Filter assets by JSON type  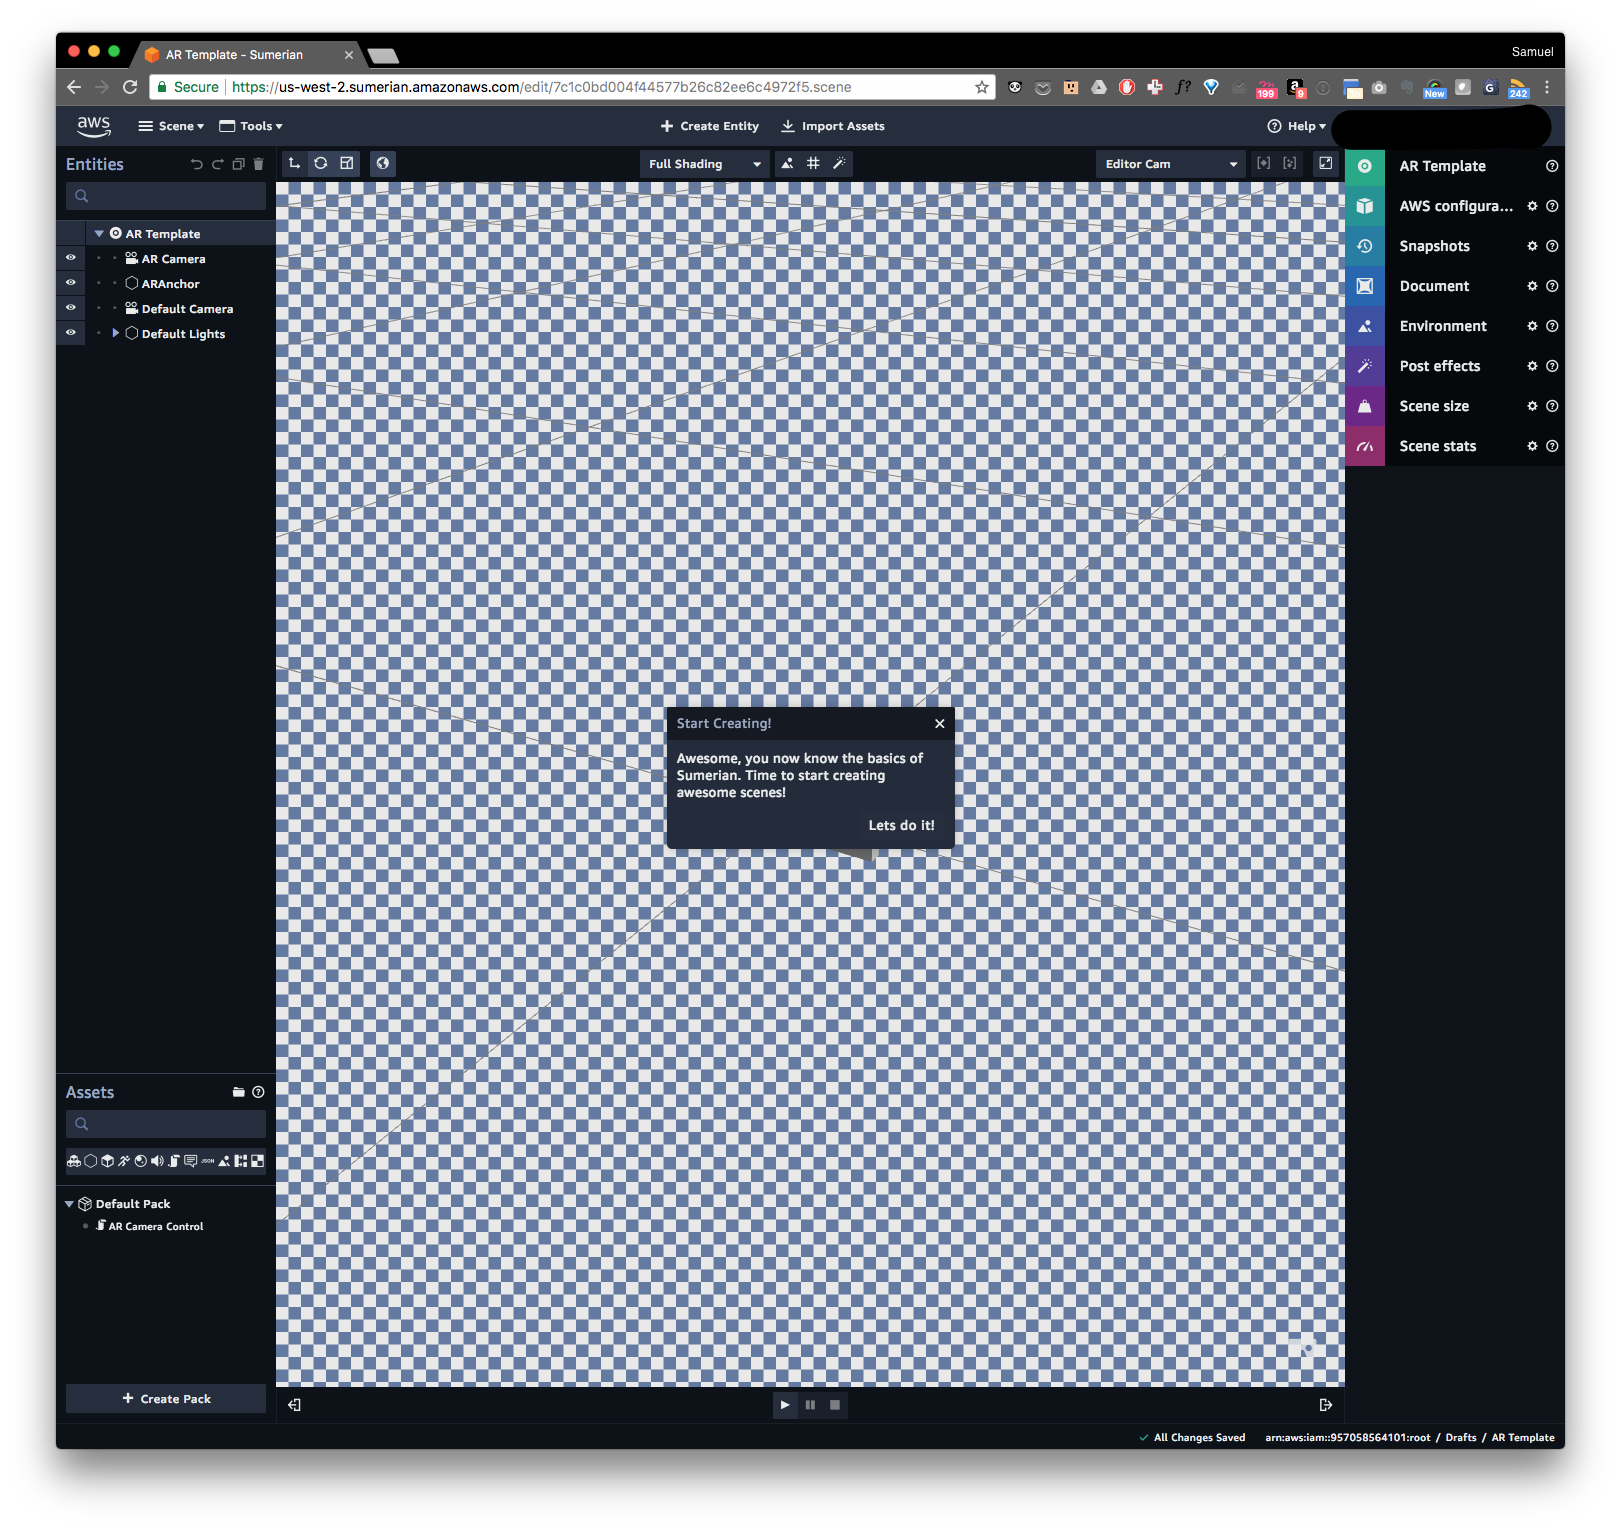[207, 1161]
